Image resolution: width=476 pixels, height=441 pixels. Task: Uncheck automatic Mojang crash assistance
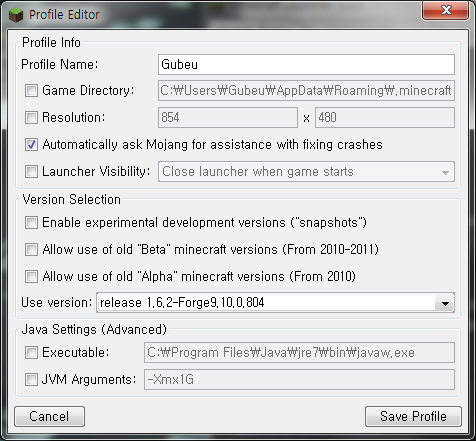(31, 145)
